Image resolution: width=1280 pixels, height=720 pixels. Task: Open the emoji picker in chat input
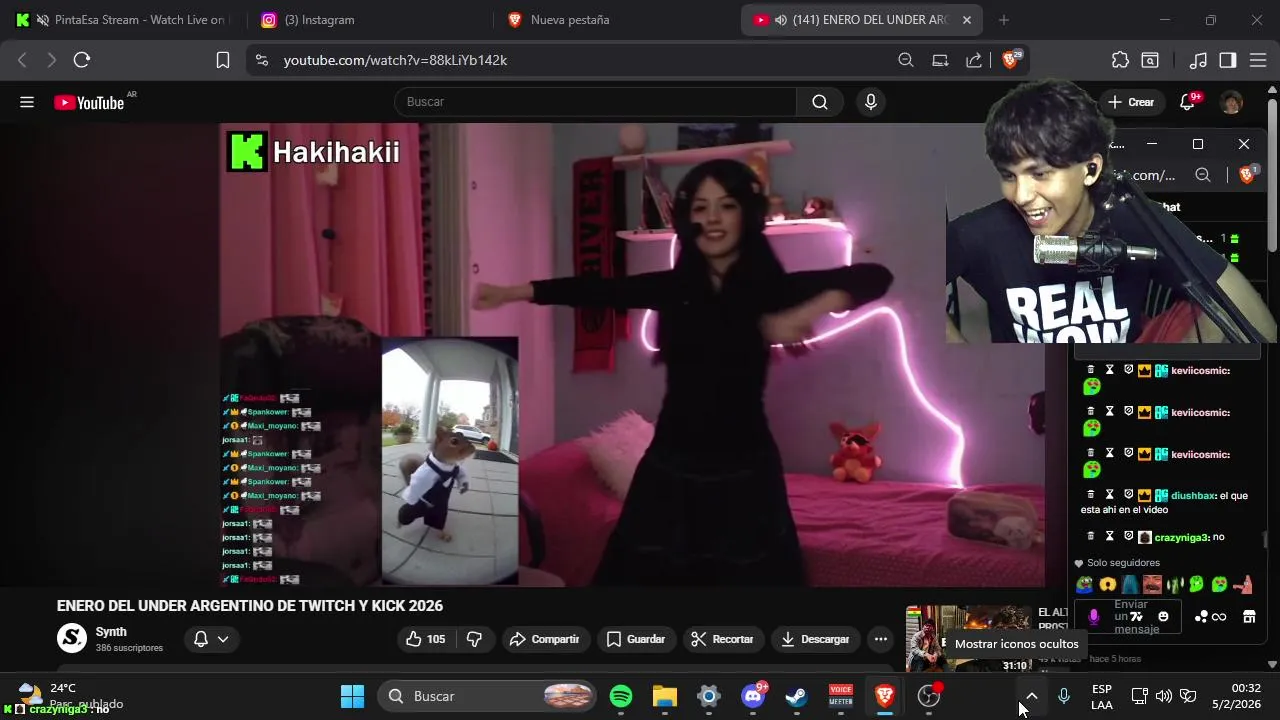(1164, 616)
